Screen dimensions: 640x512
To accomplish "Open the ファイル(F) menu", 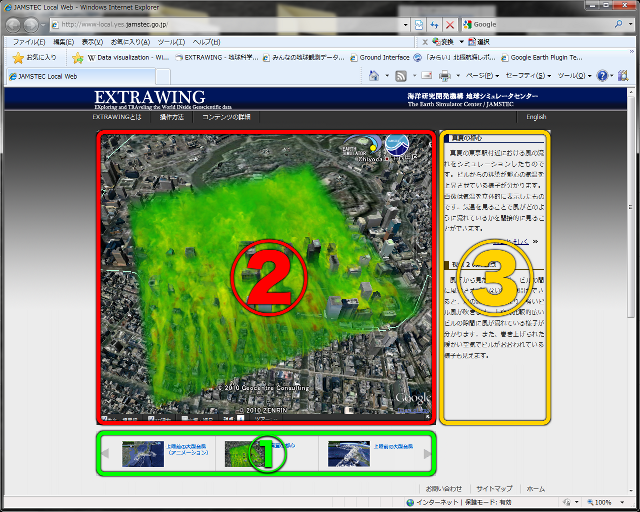I will (29, 42).
